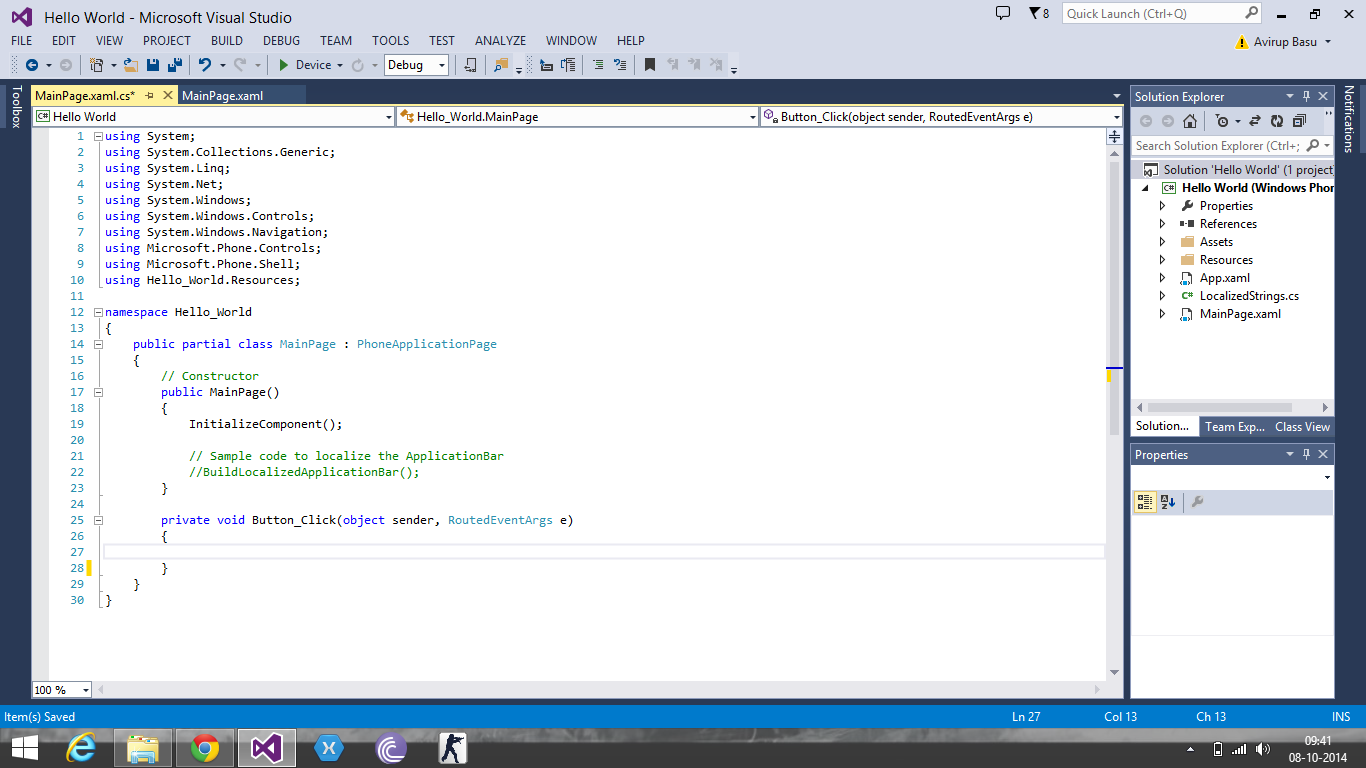This screenshot has width=1366, height=768.
Task: Click the Refresh icon in Solution Explorer
Action: 1277,121
